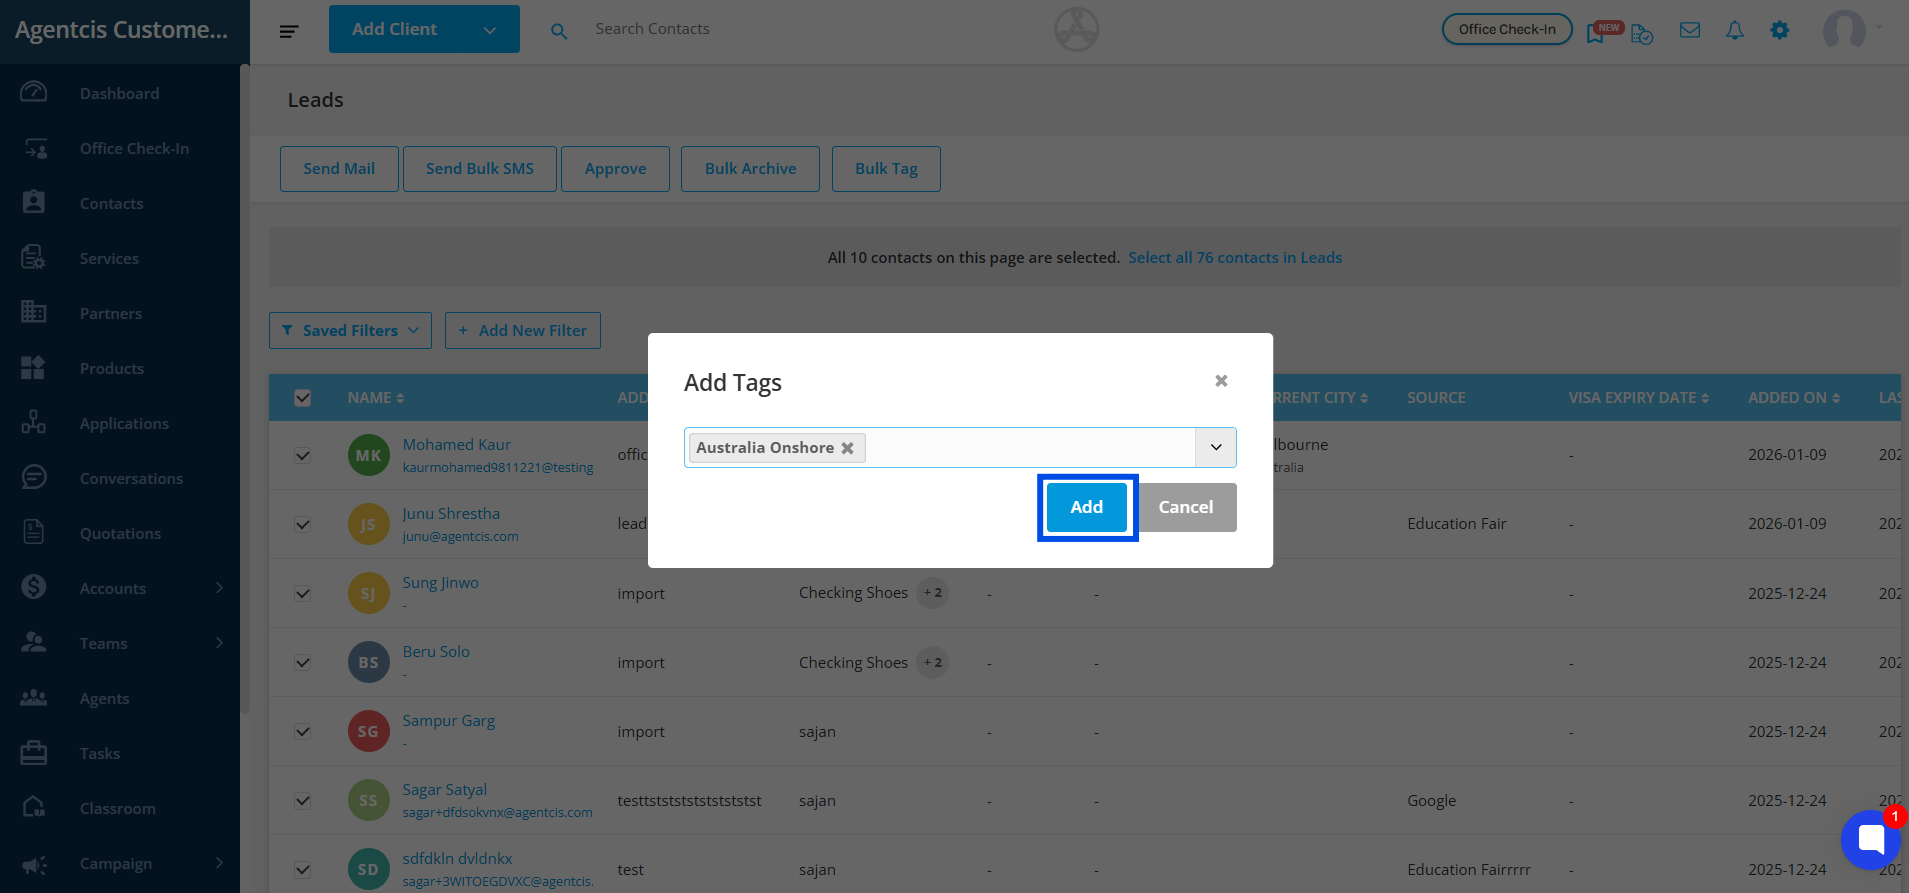Viewport: 1909px width, 893px height.
Task: Click the Agents group icon
Action: pyautogui.click(x=34, y=698)
